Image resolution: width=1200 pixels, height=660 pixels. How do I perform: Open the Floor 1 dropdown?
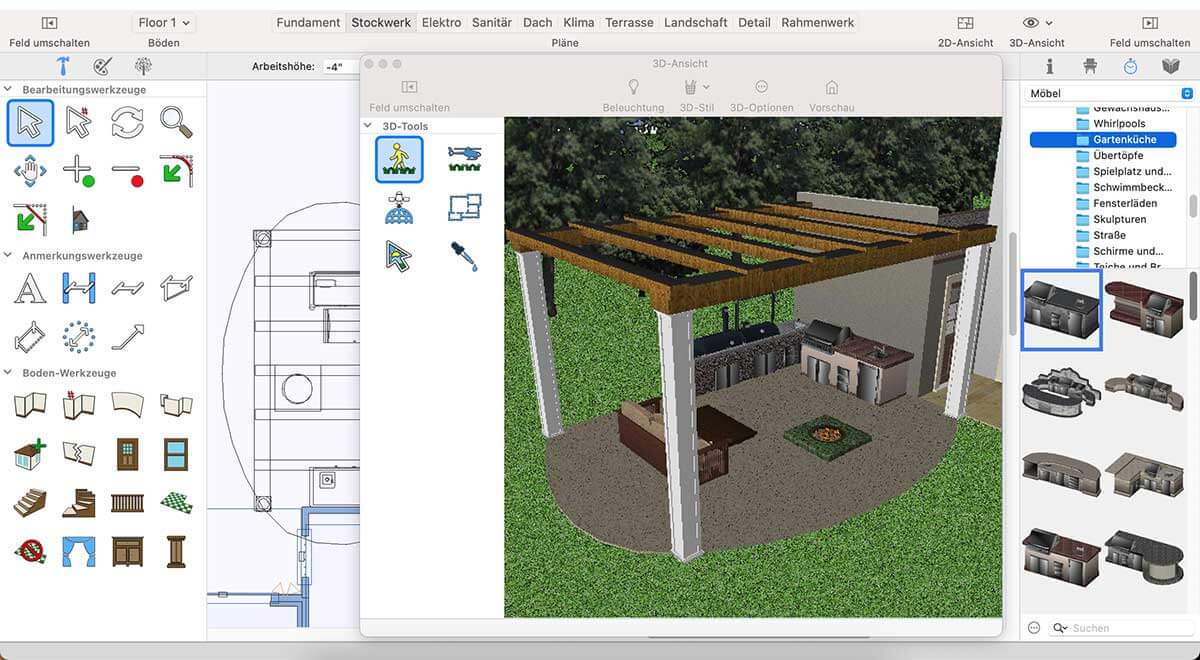click(x=164, y=22)
